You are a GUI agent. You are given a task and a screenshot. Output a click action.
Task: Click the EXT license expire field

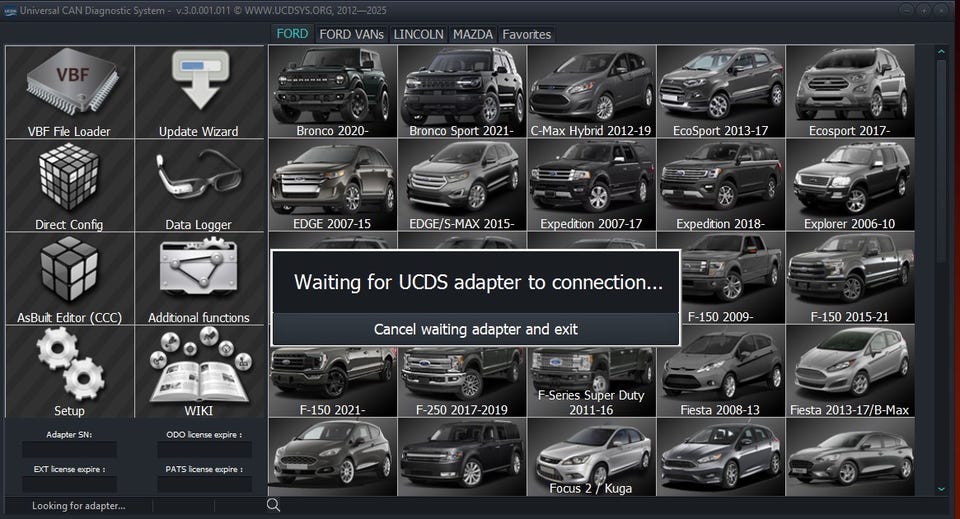point(69,484)
